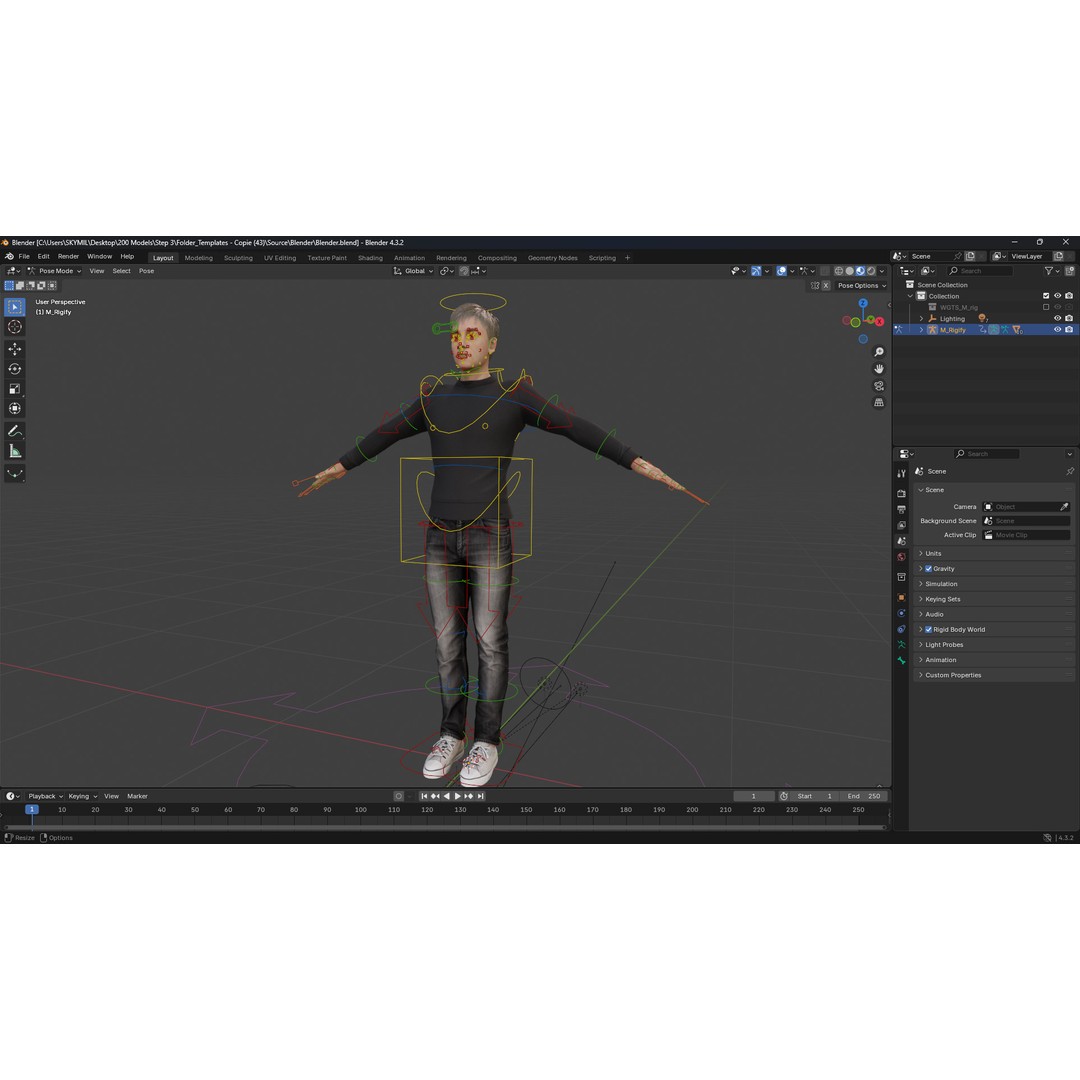
Task: Click the zoom magnifier viewport icon
Action: tap(879, 352)
